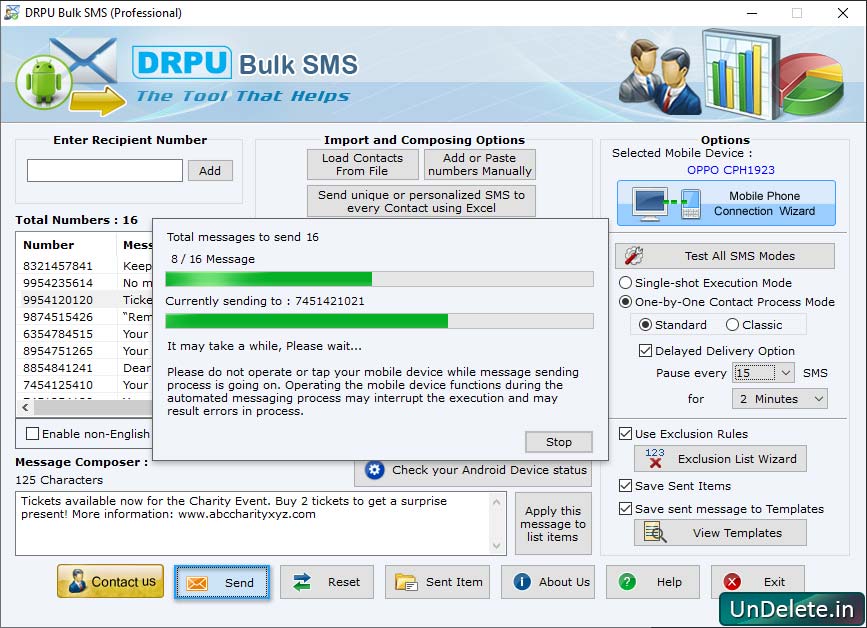The height and width of the screenshot is (628, 867).
Task: Click the gear icon for Android Device status
Action: [x=374, y=470]
